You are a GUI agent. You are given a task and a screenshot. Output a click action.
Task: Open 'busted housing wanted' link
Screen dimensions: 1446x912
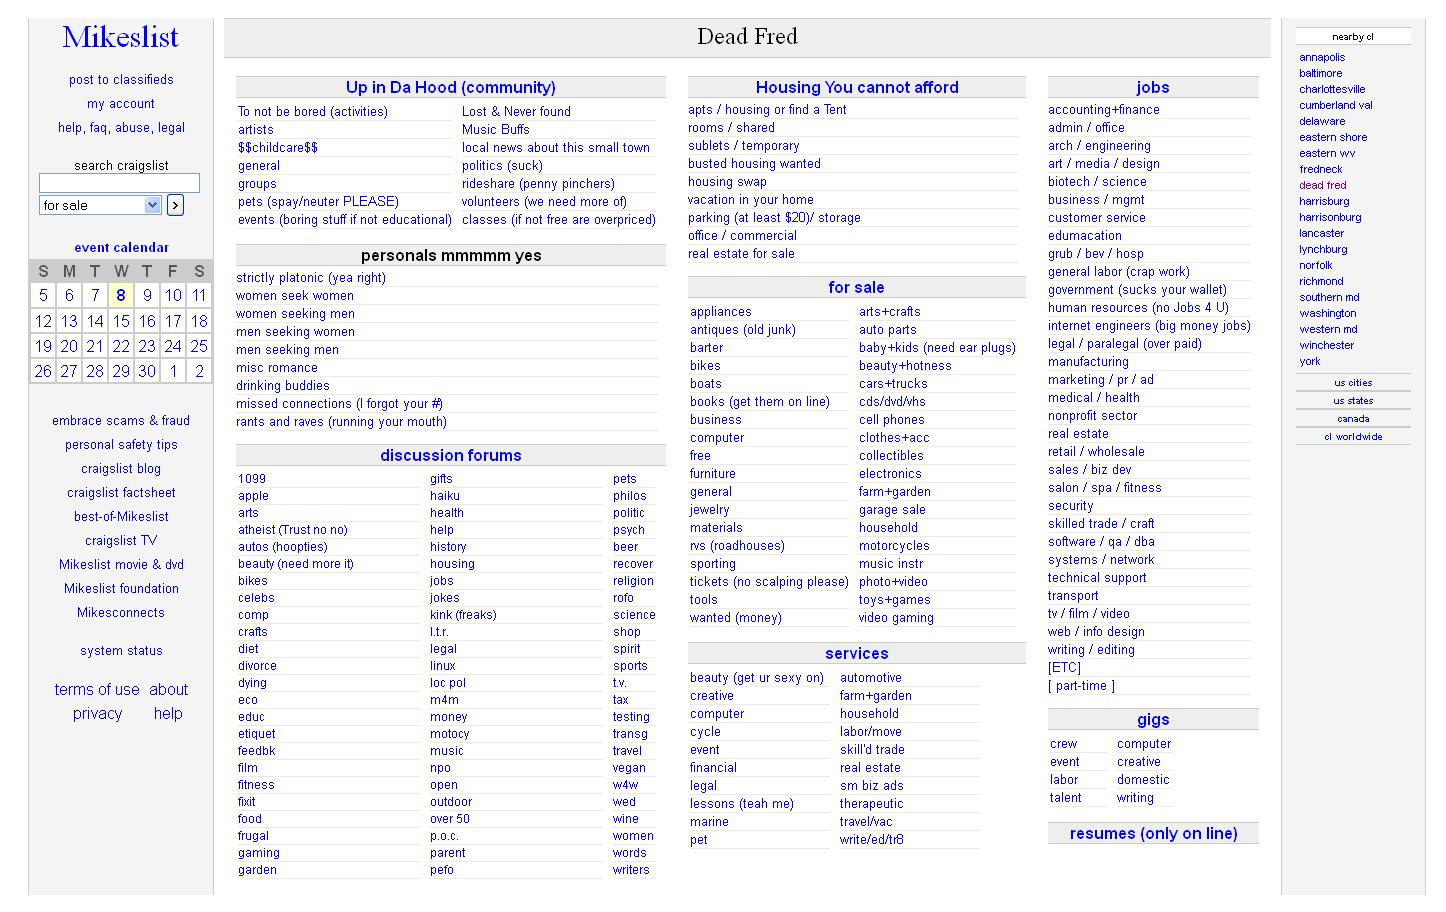754,164
